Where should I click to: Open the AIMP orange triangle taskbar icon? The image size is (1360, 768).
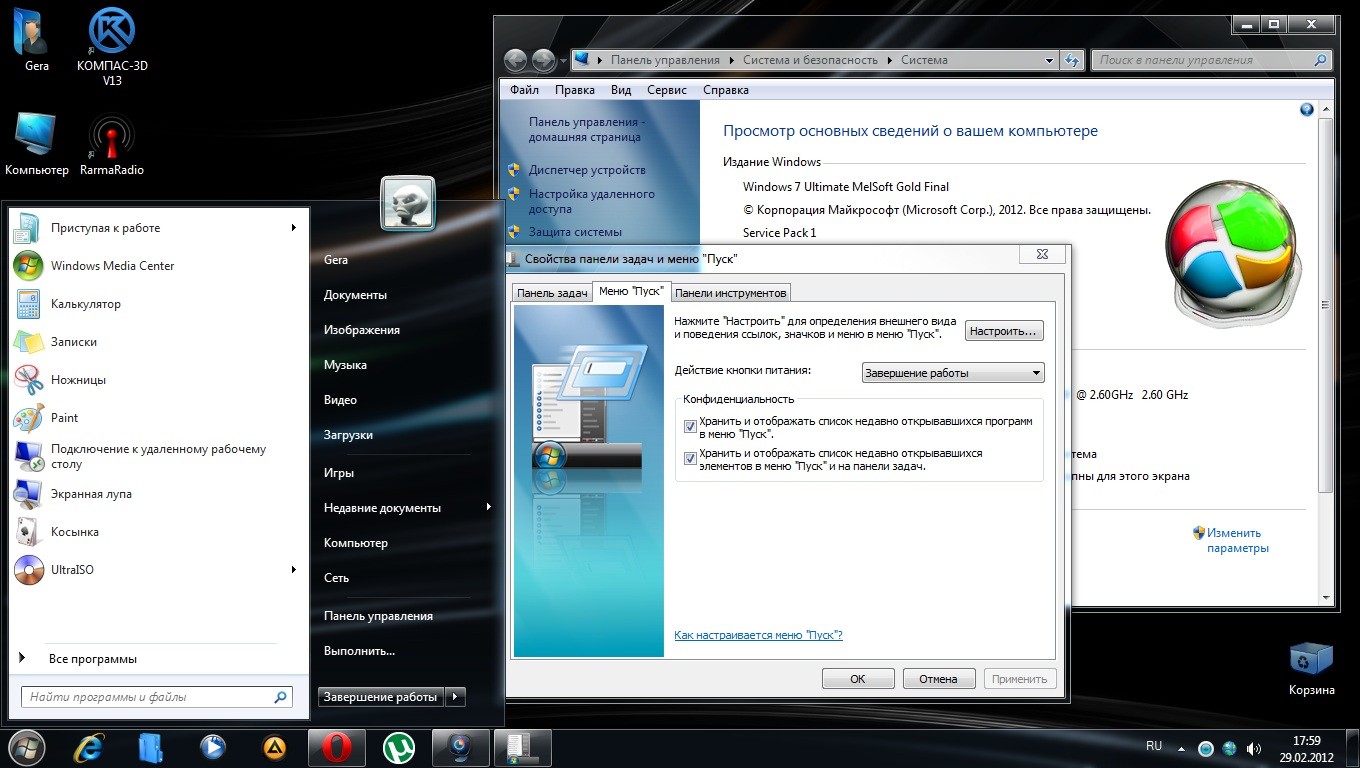274,747
